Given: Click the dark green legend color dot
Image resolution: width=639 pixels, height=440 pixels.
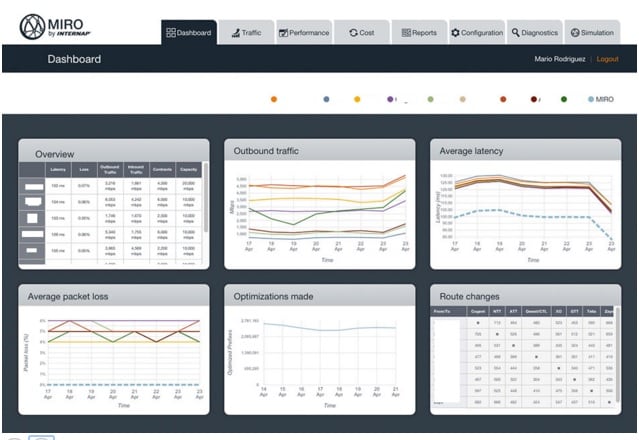Looking at the screenshot, I should click(564, 100).
